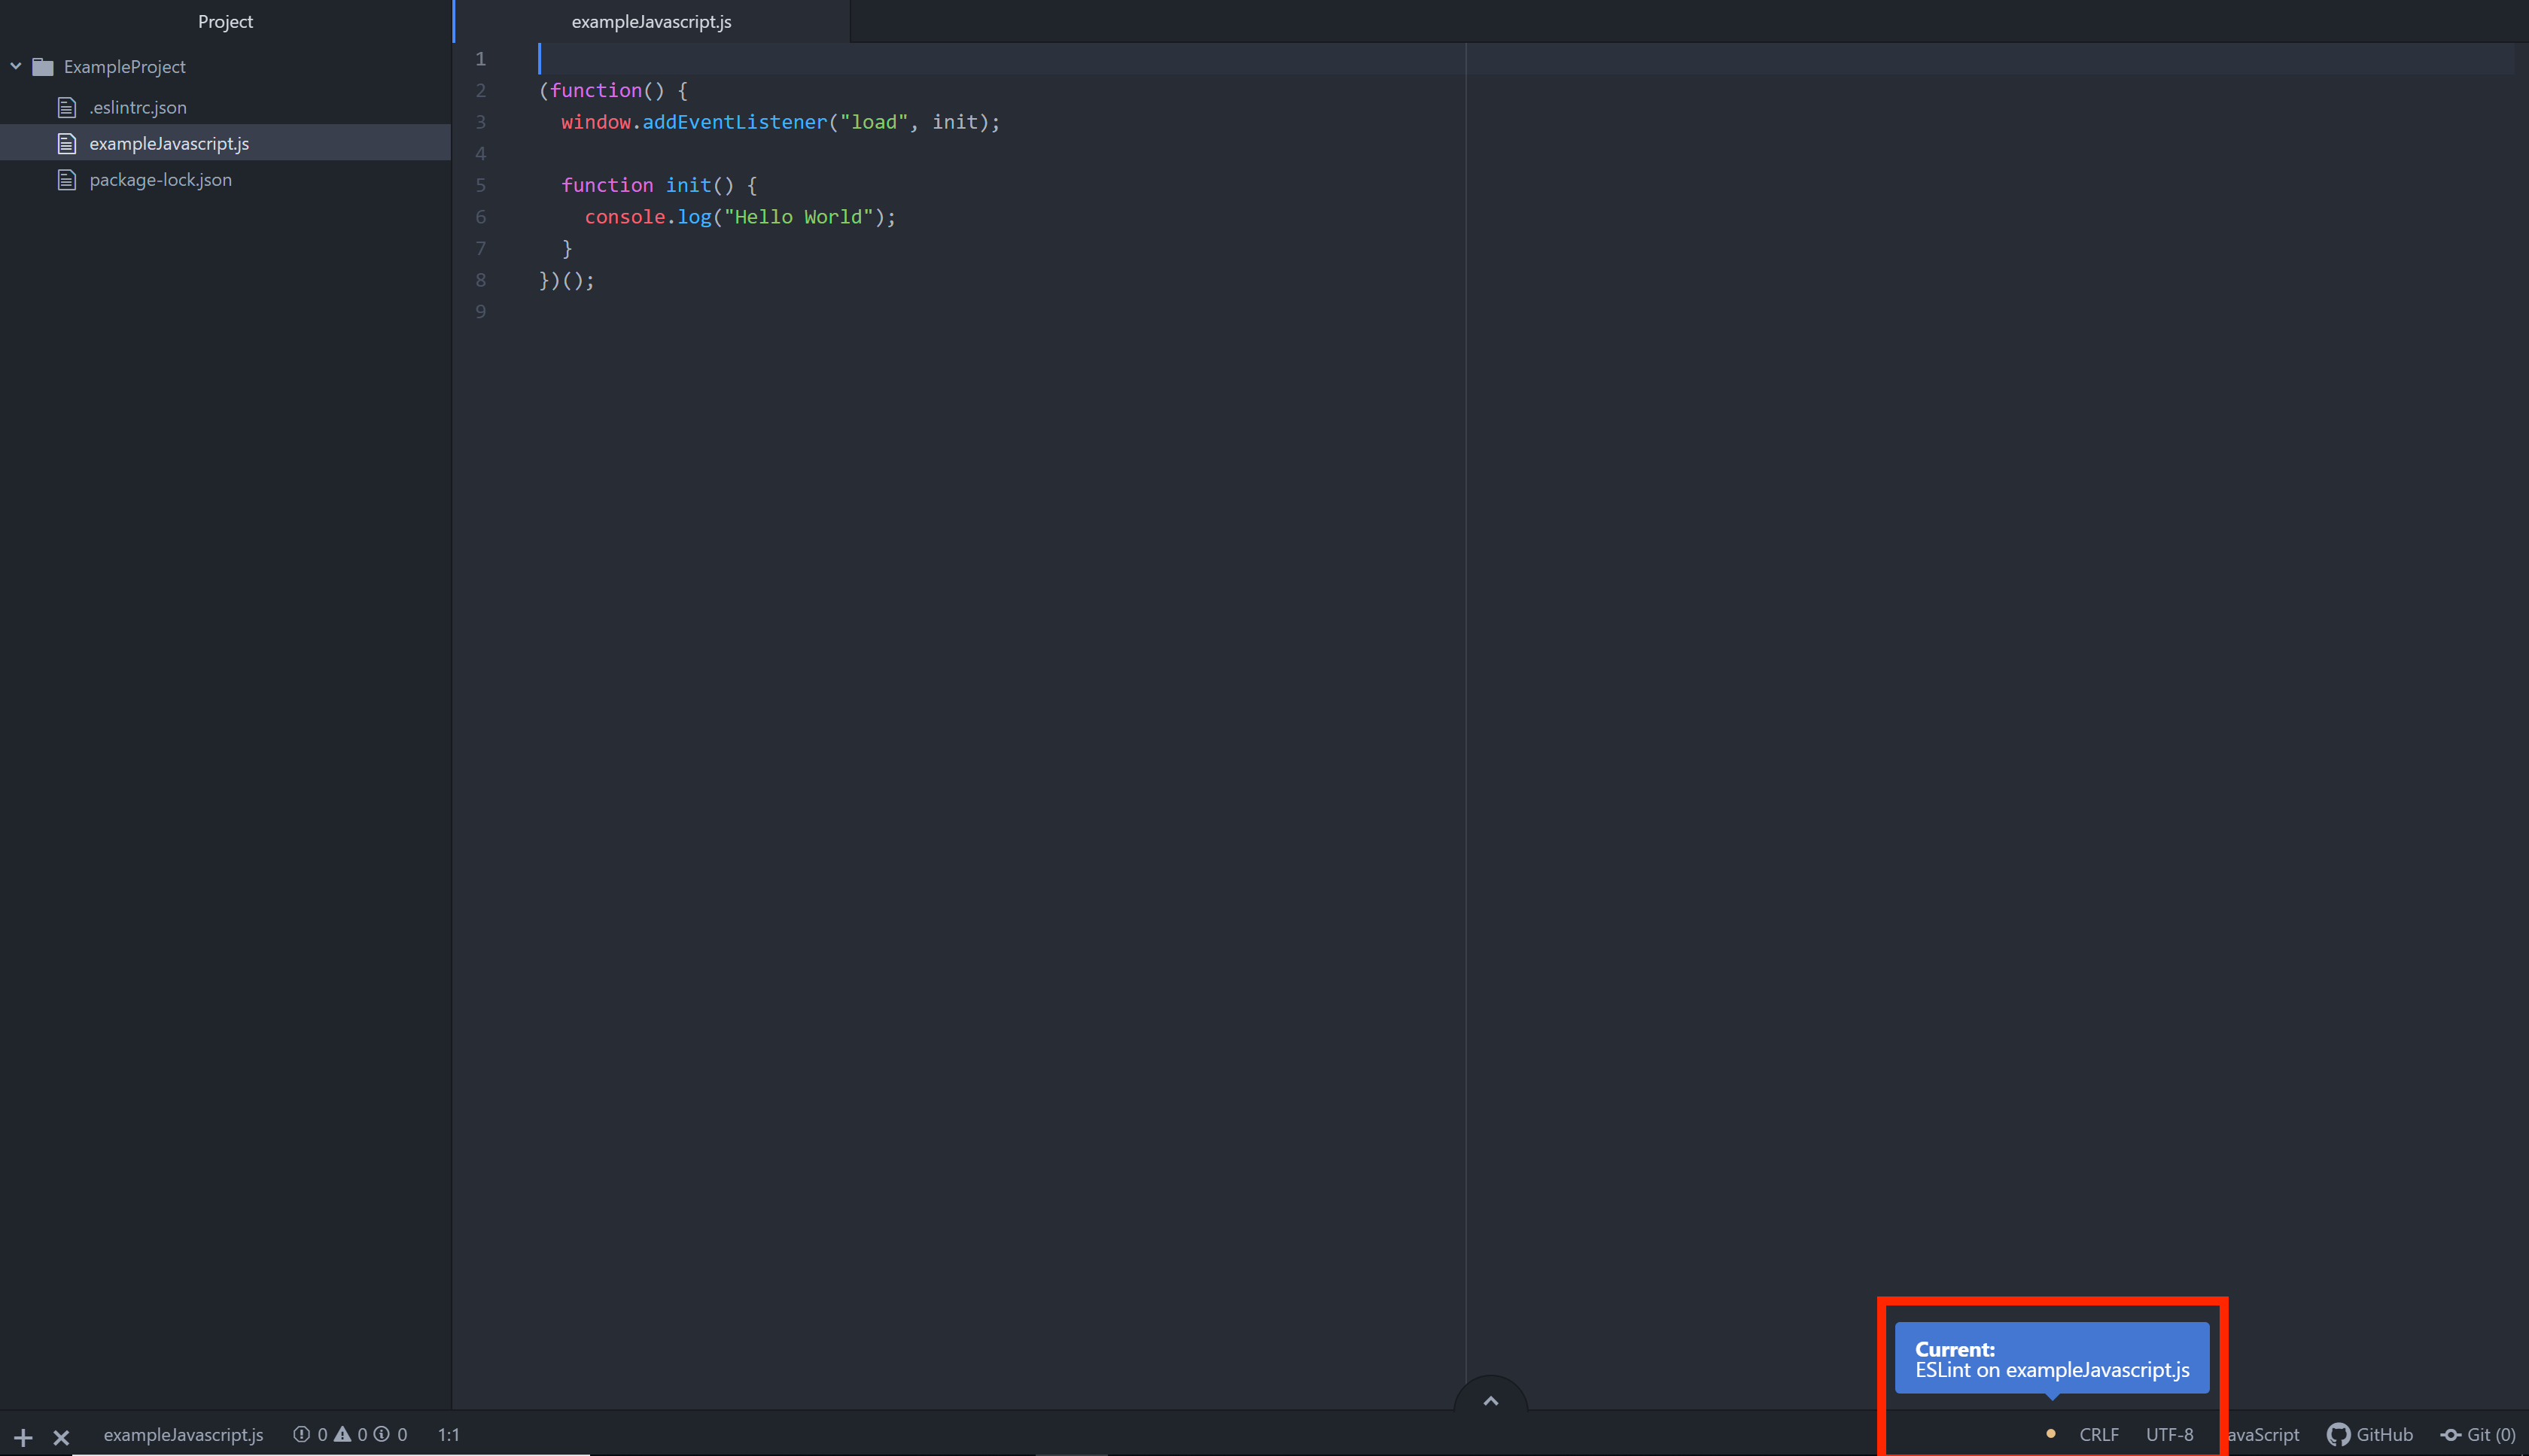The image size is (2529, 1456).
Task: Click the ExampleProject folder icon
Action: (x=43, y=67)
